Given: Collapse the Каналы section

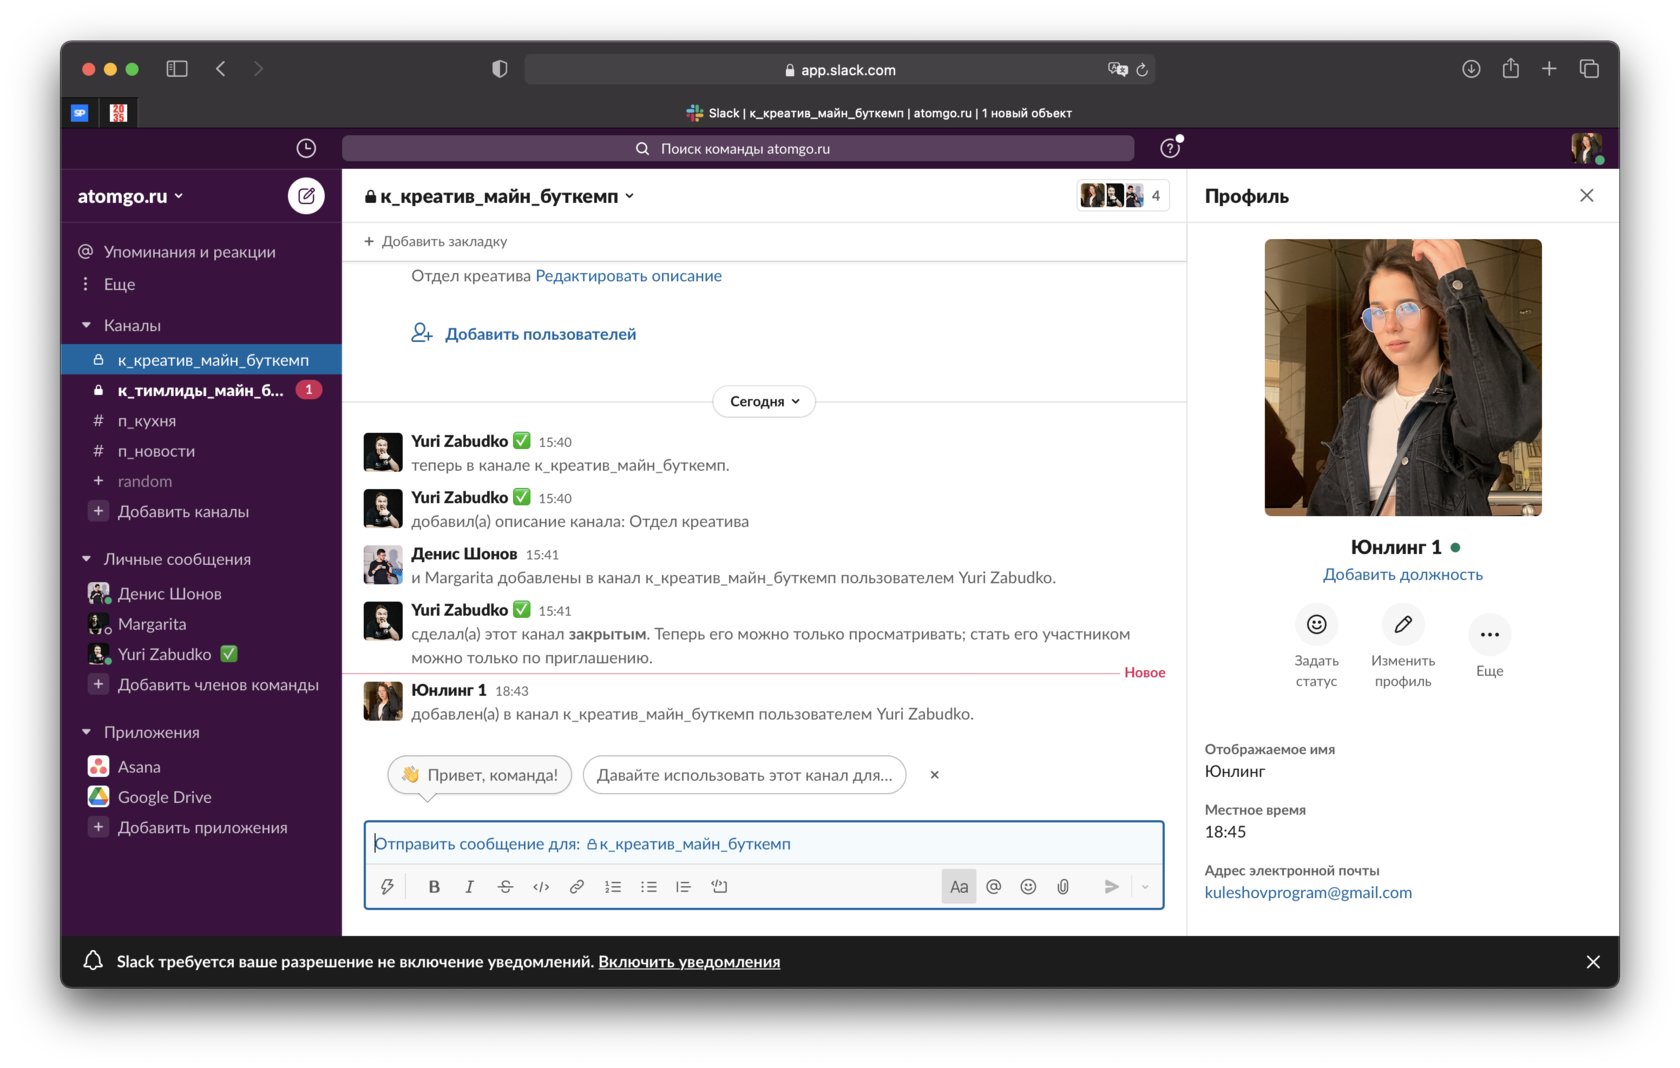Looking at the screenshot, I should 86,325.
